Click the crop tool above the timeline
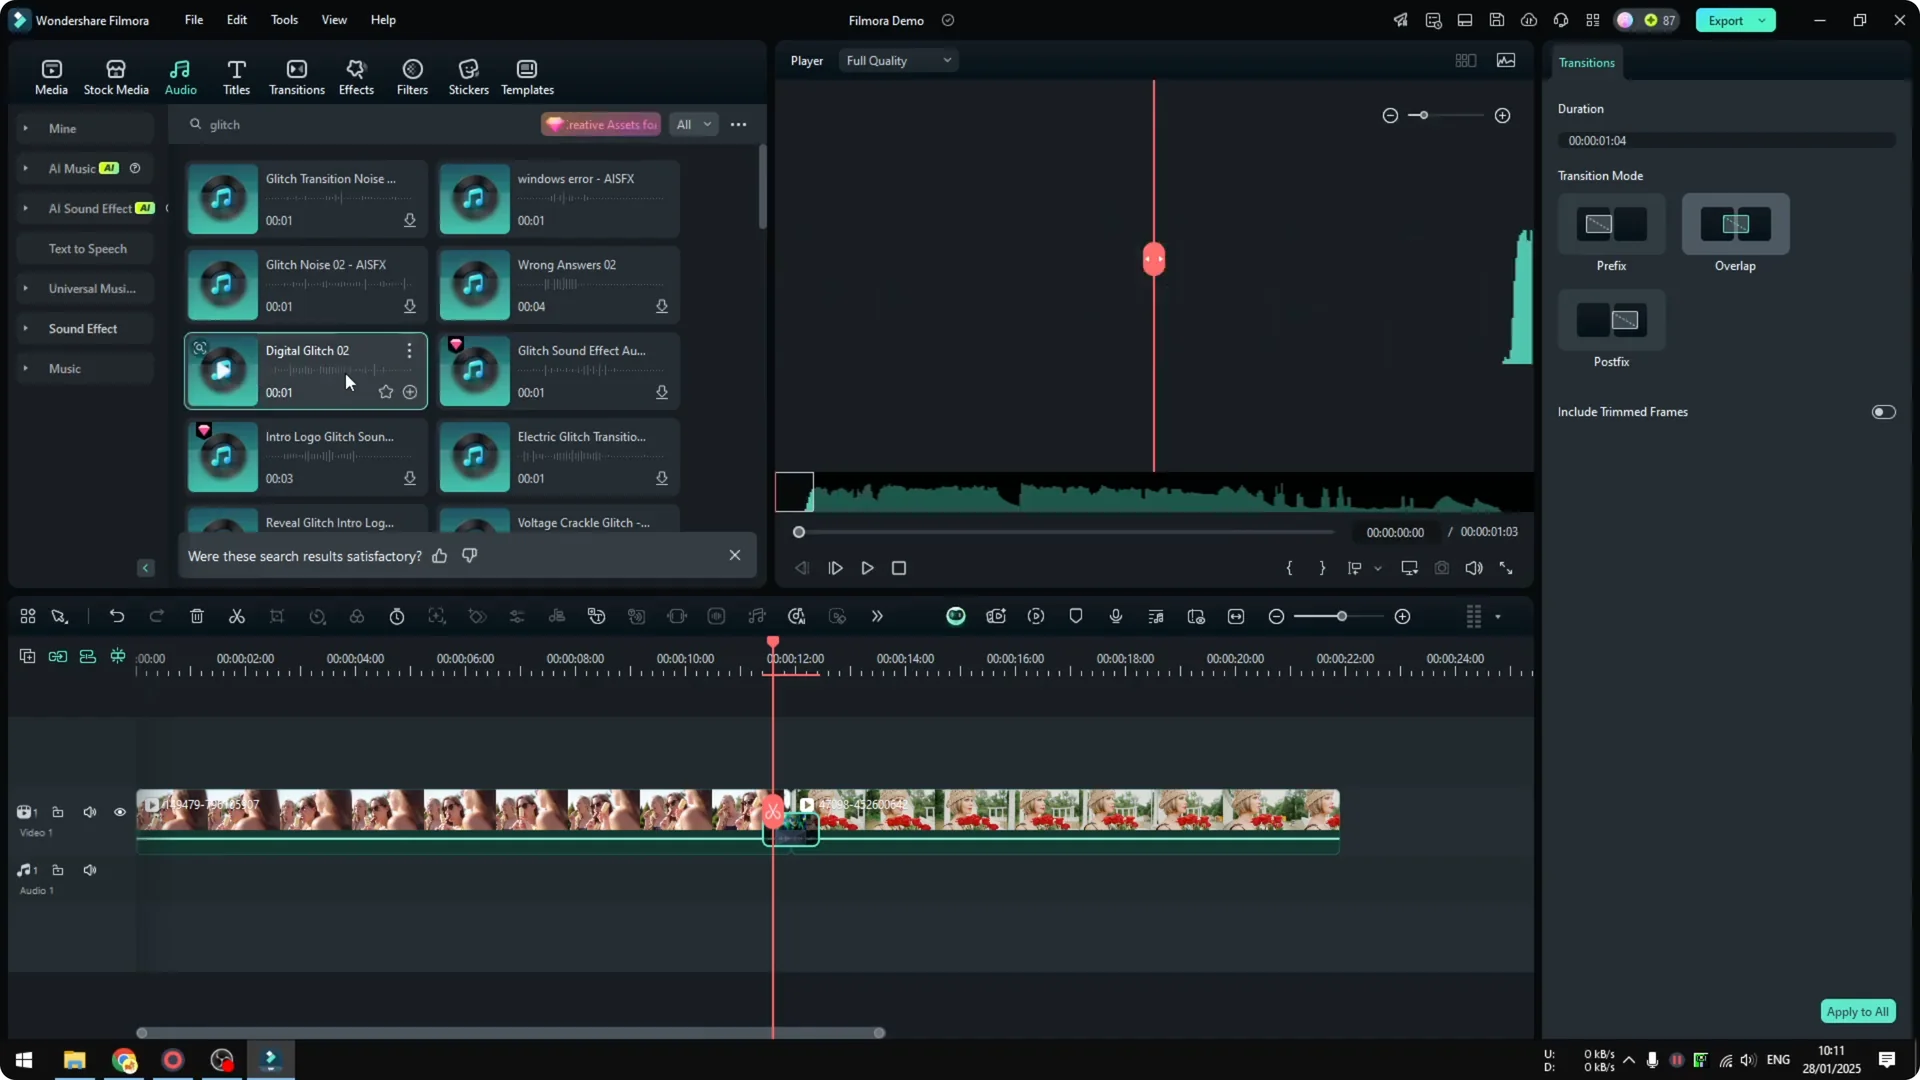The height and width of the screenshot is (1080, 1920). (277, 616)
